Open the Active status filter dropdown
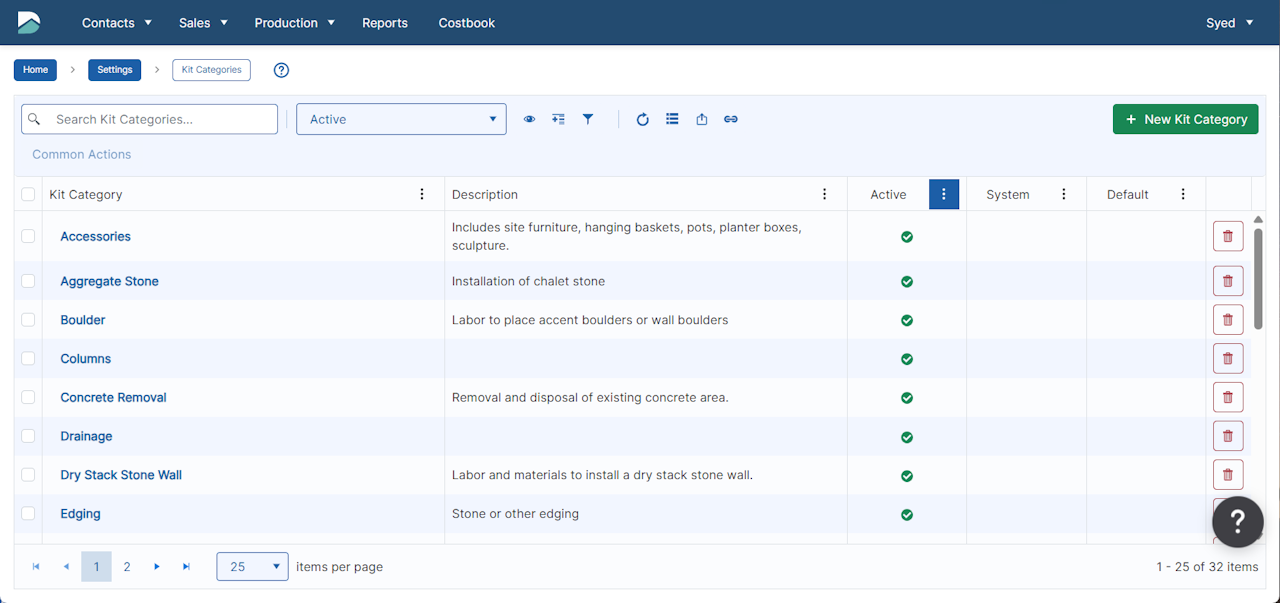 pyautogui.click(x=401, y=119)
